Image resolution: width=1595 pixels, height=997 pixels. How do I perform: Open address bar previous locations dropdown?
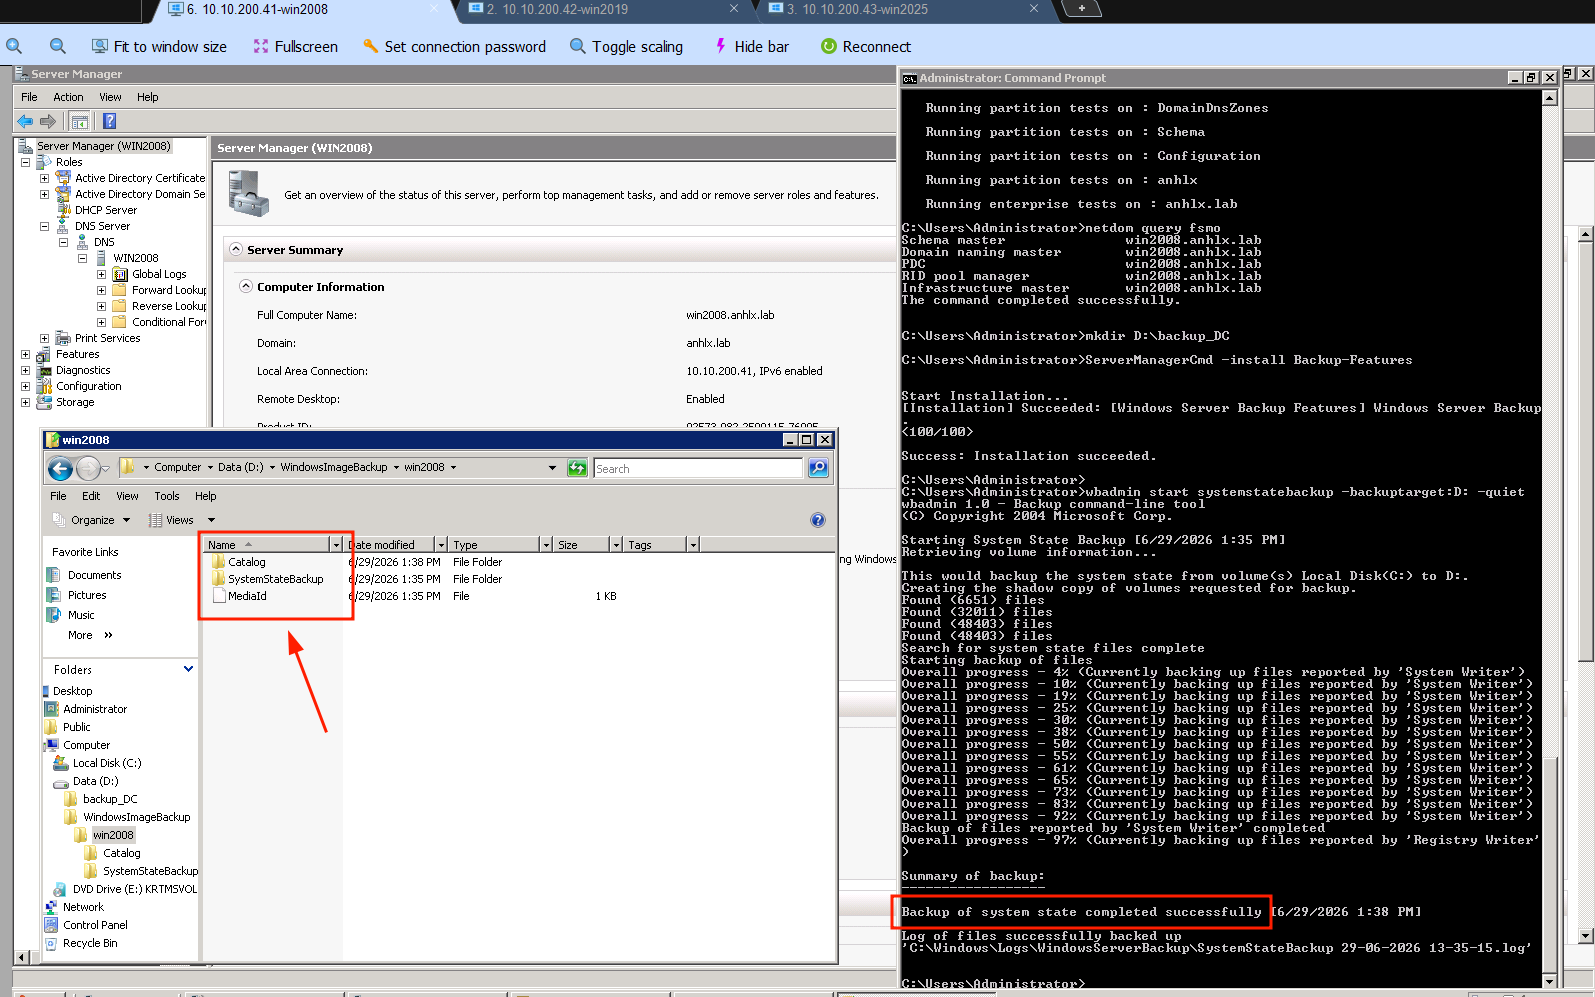552,468
